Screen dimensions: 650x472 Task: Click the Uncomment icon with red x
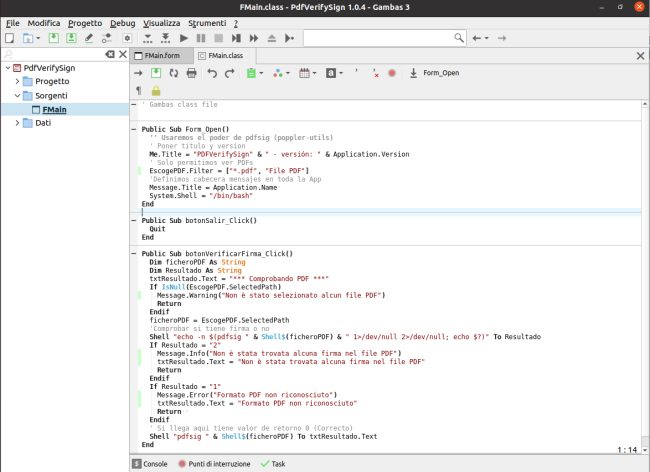coord(375,73)
